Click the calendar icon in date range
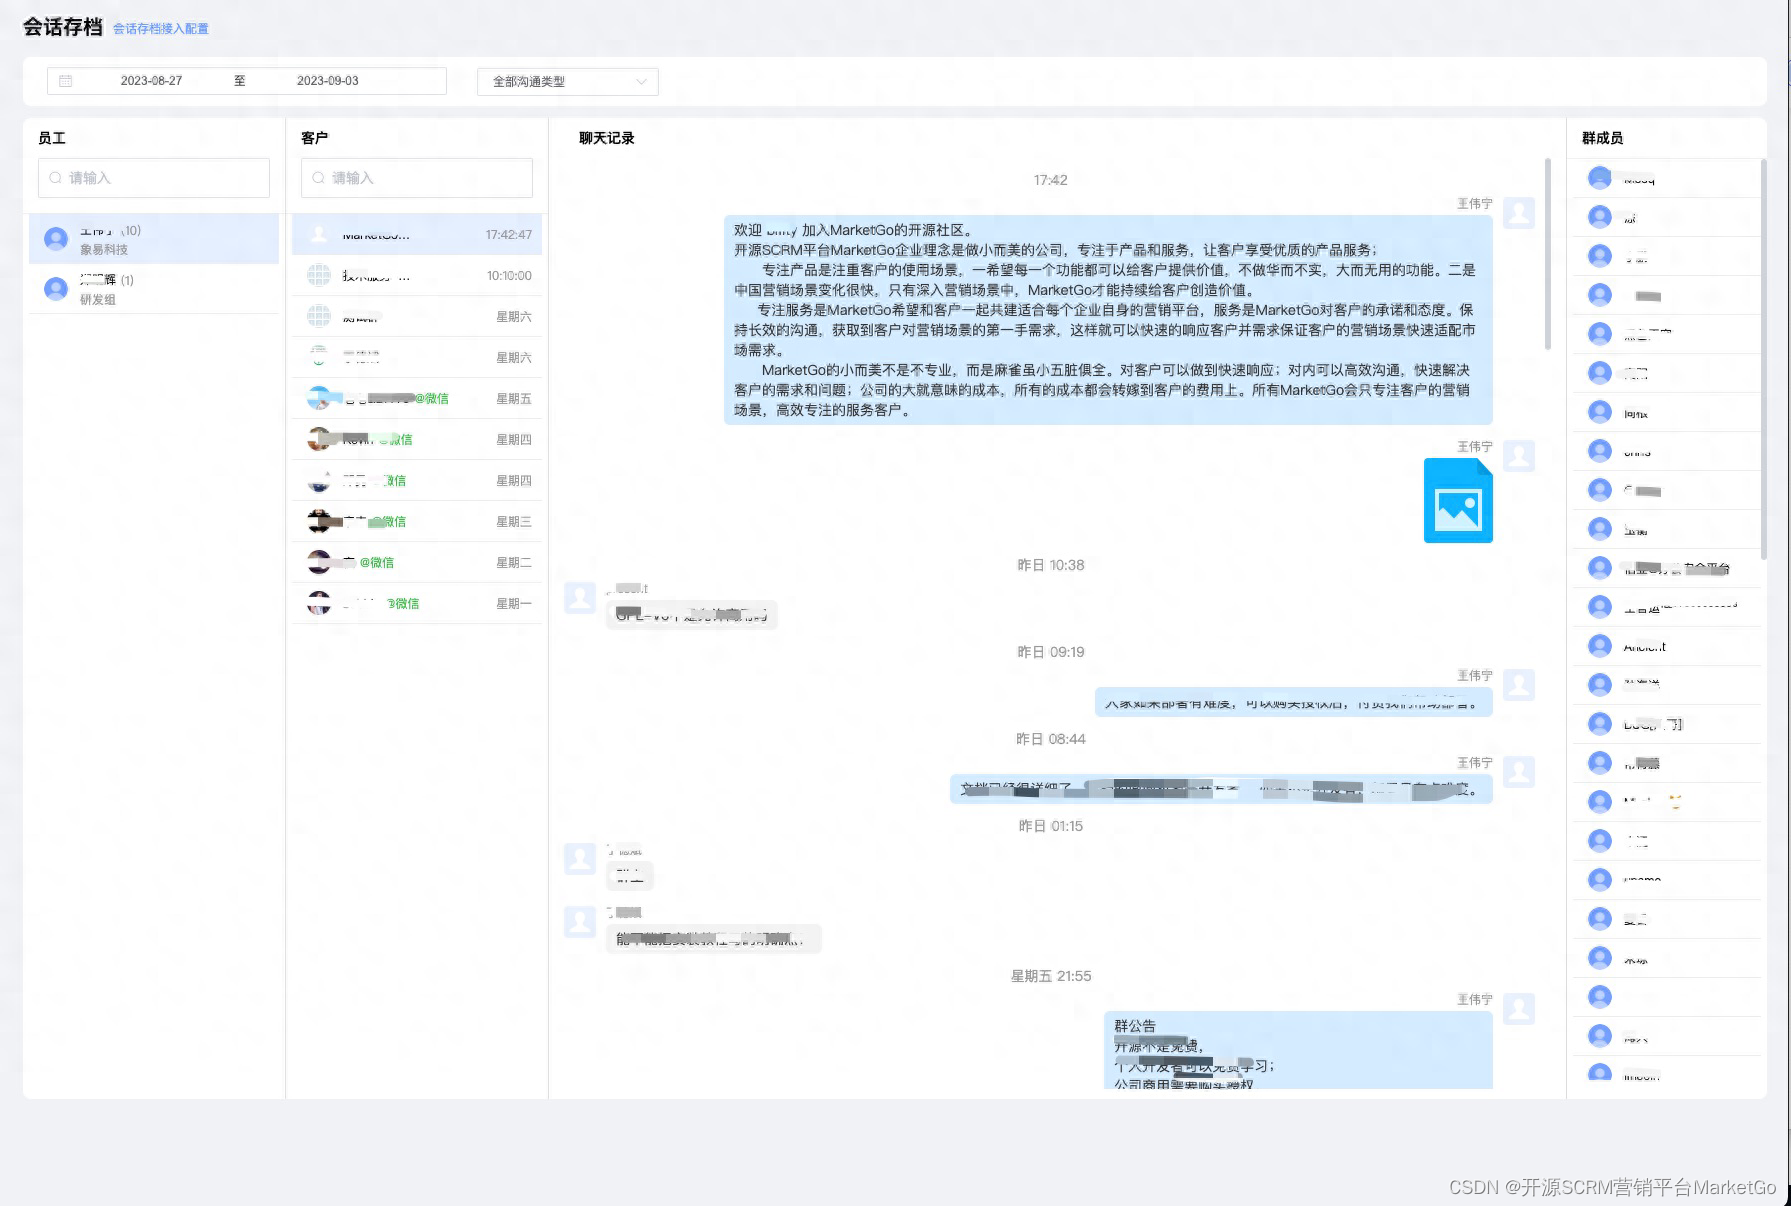Viewport: 1791px width, 1206px height. tap(66, 81)
